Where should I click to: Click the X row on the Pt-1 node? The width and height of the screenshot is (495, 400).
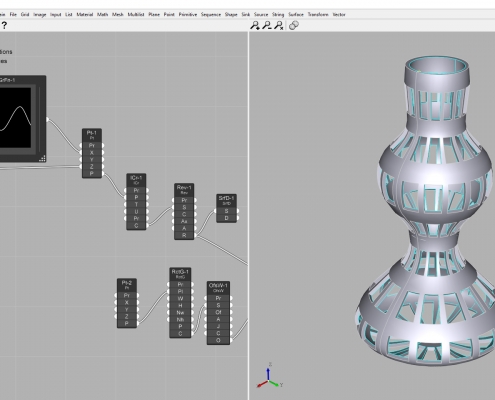(x=92, y=152)
